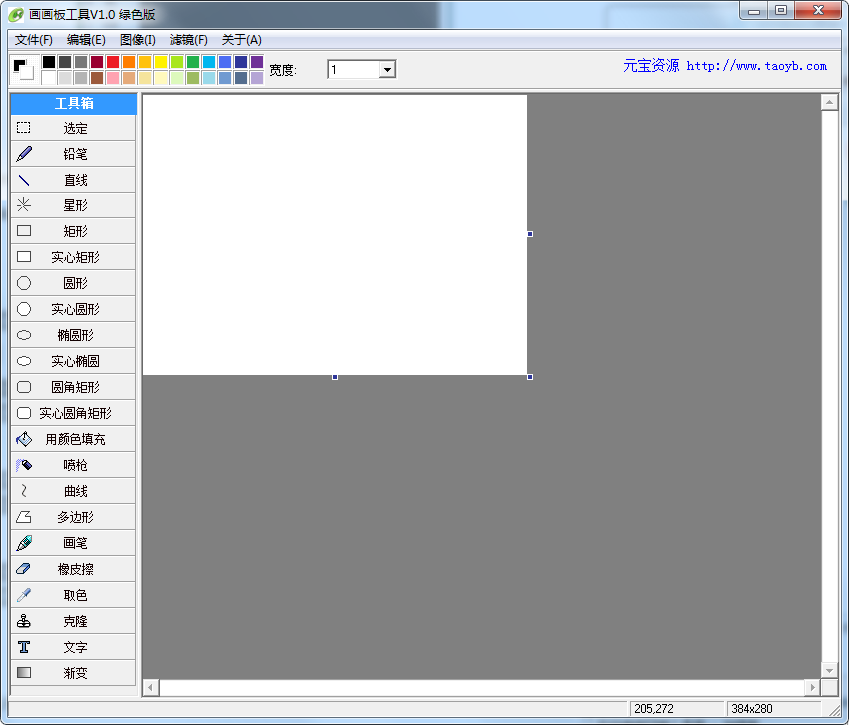Choose the Eraser (橡皮擦) tool

(x=73, y=569)
